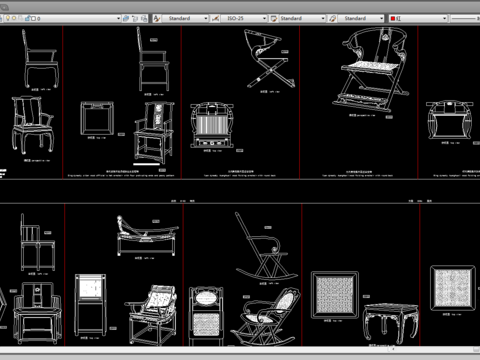Open the linetype control dropdown
The height and width of the screenshot is (360, 480).
click(x=465, y=18)
